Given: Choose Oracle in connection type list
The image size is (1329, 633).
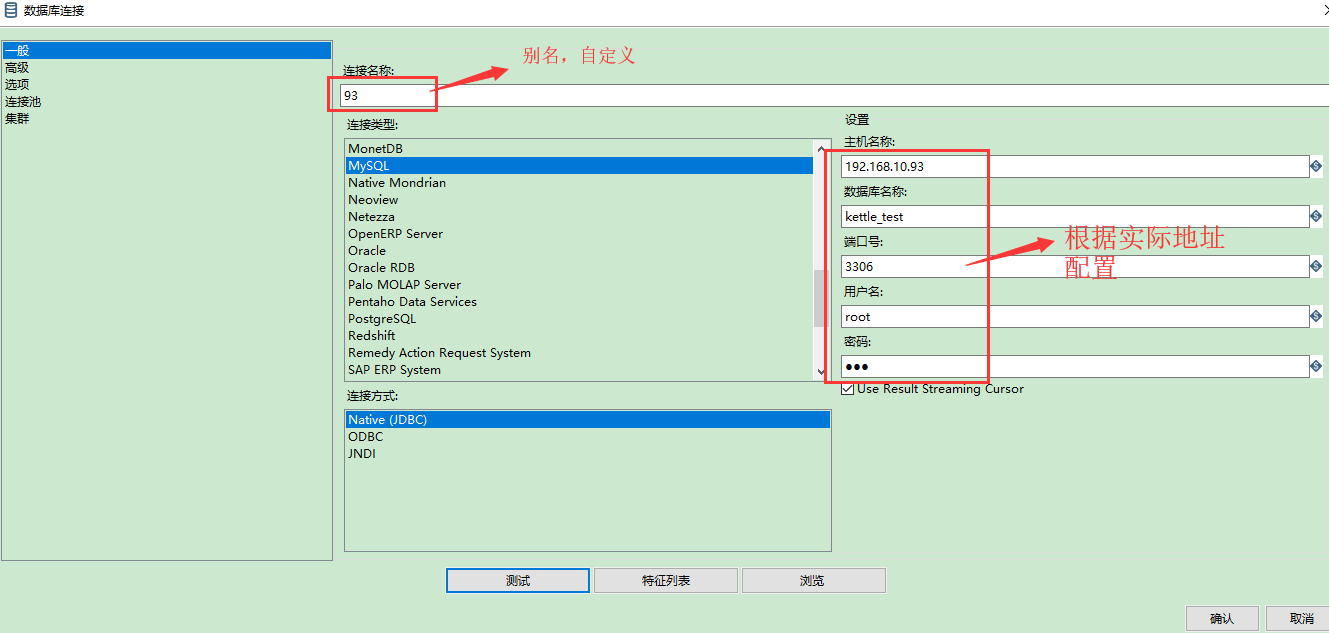Looking at the screenshot, I should tap(579, 251).
